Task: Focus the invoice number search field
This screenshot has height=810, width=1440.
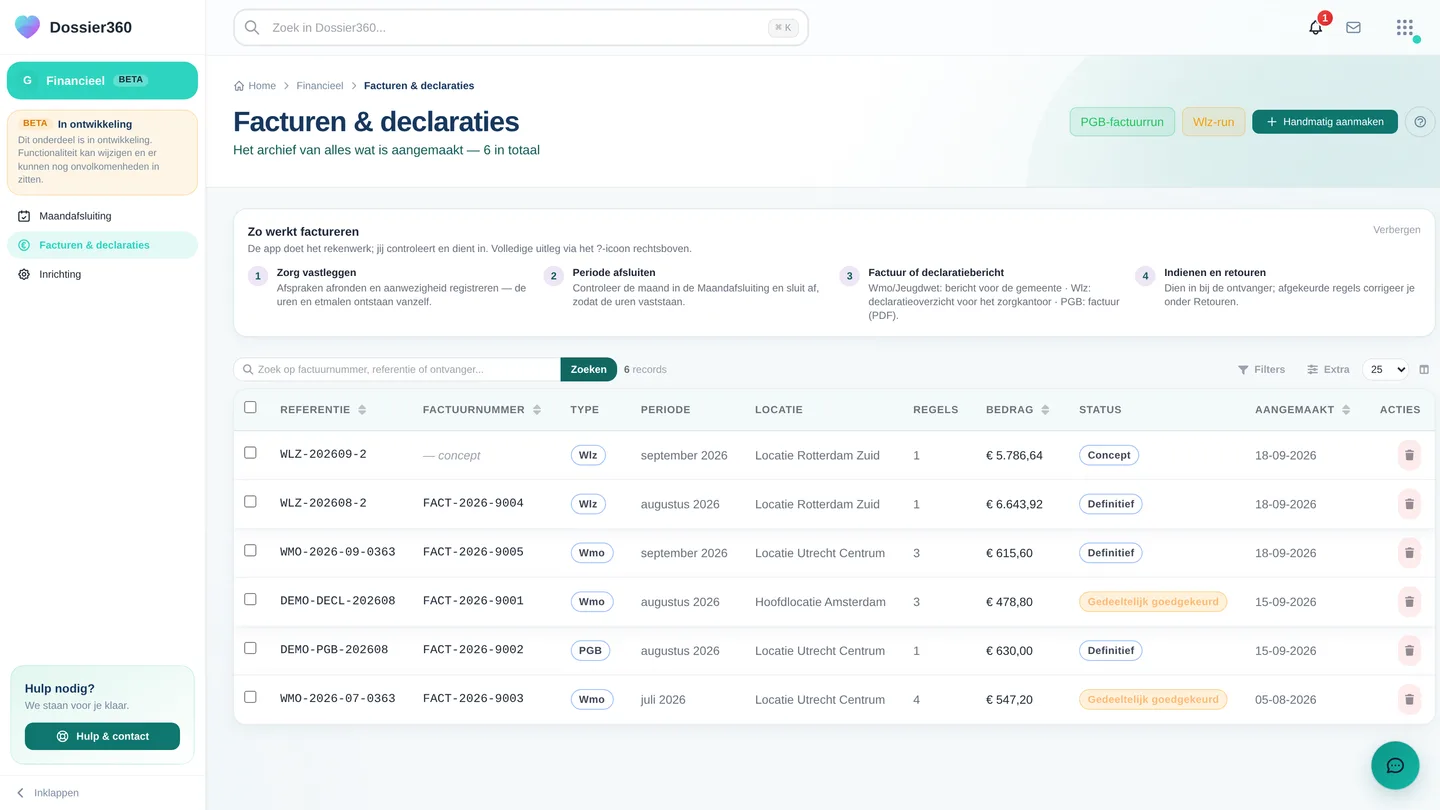Action: pyautogui.click(x=397, y=370)
